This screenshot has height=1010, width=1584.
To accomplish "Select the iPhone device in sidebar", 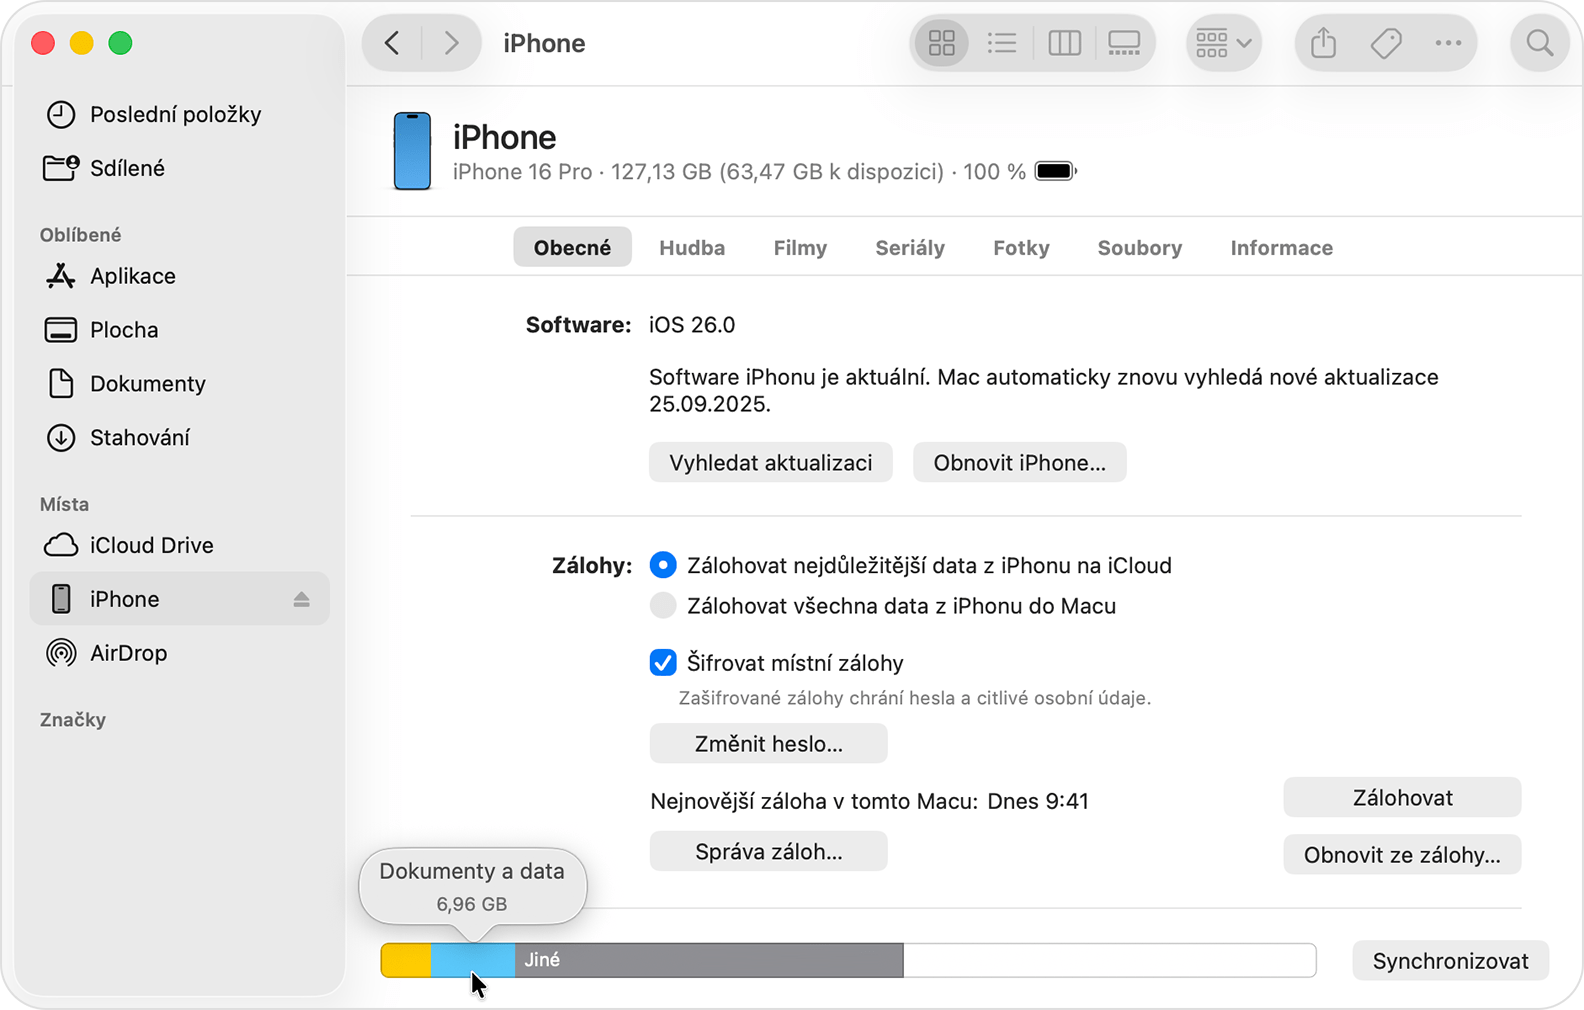I will [x=180, y=599].
